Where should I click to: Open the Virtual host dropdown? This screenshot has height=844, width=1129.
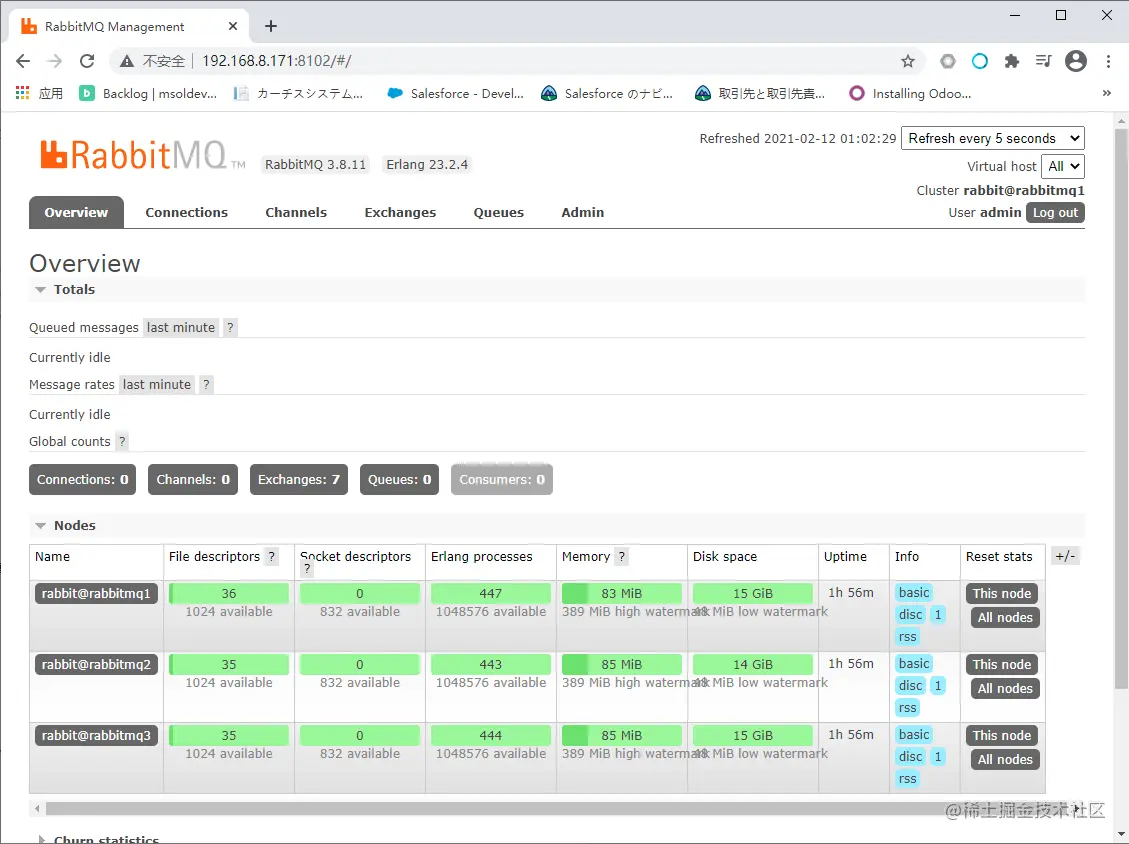tap(1063, 166)
